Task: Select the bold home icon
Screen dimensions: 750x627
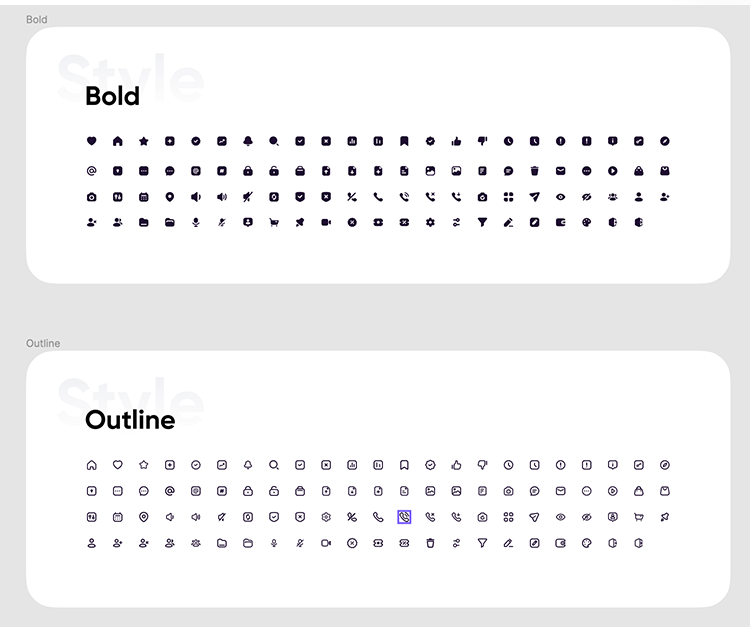Action: click(x=117, y=141)
